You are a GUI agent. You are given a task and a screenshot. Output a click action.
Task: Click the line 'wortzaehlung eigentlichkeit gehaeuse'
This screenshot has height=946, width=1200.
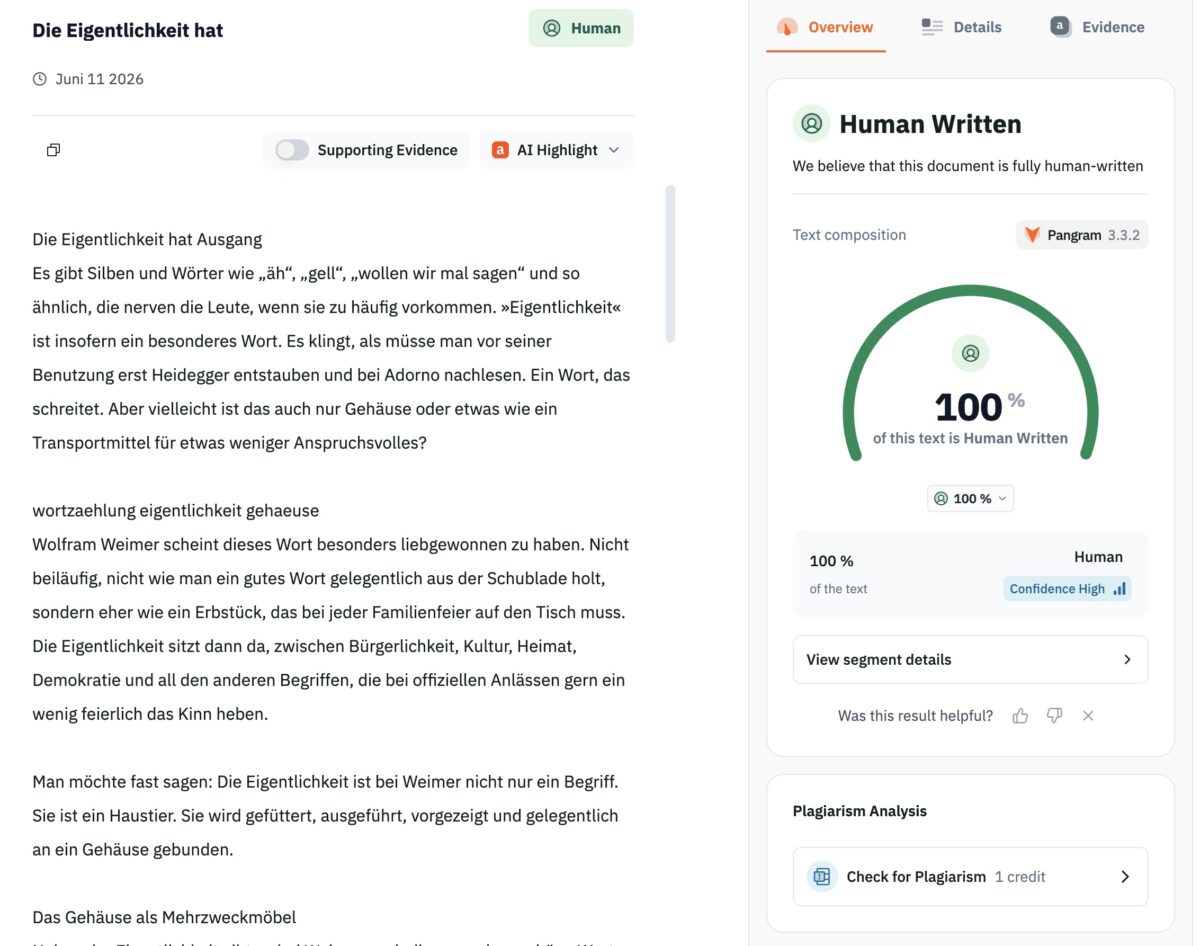coord(176,510)
